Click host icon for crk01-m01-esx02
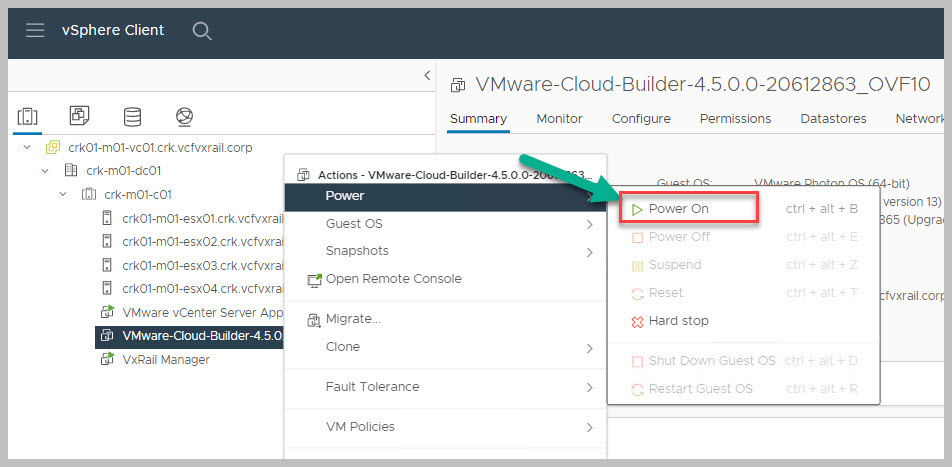The width and height of the screenshot is (952, 467). point(107,241)
